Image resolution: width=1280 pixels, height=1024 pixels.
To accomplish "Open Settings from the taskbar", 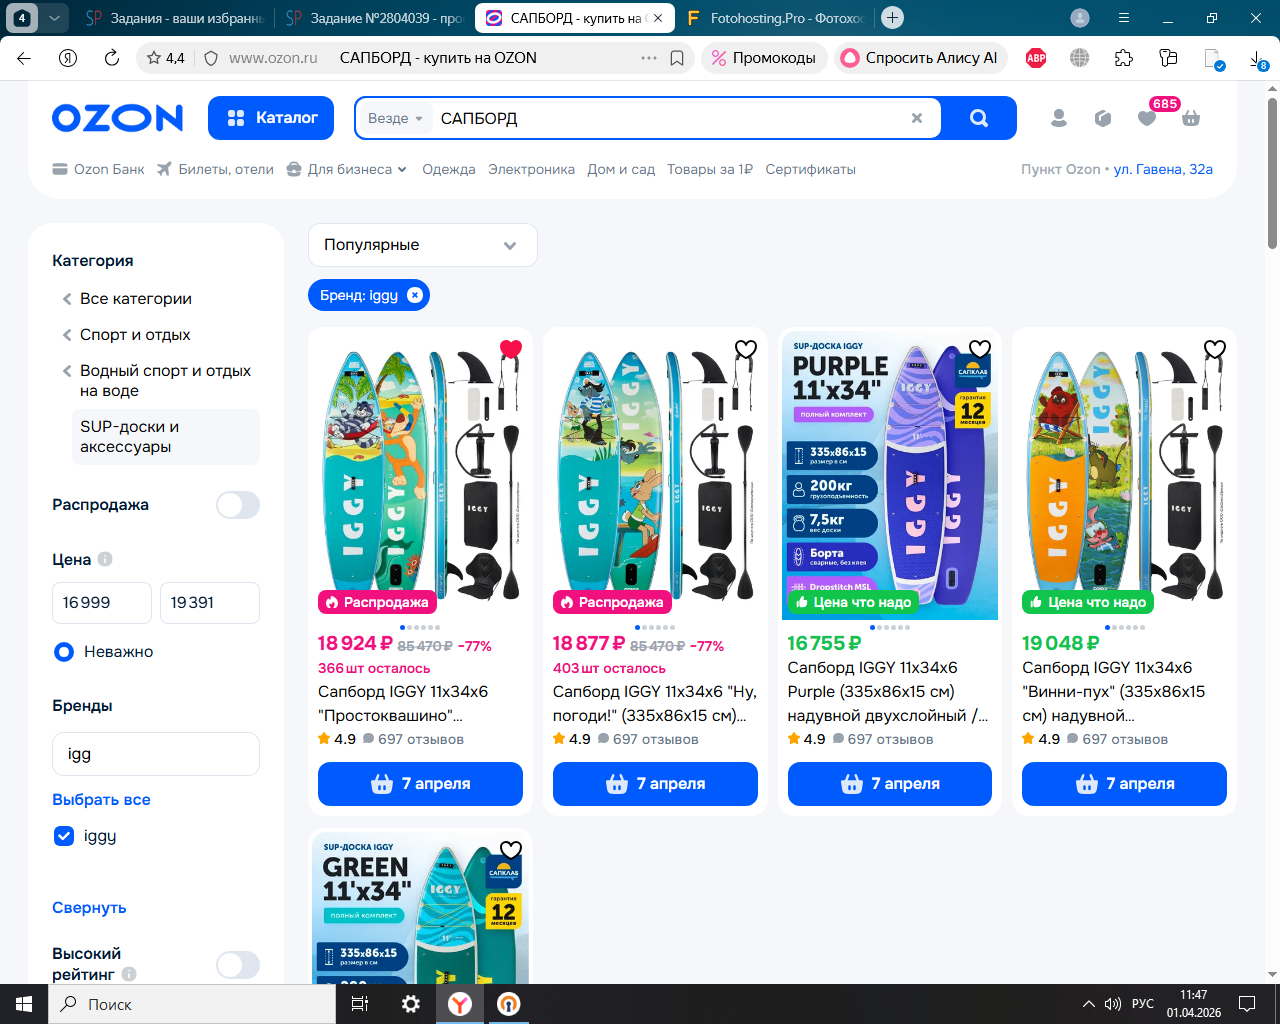I will 411,1004.
